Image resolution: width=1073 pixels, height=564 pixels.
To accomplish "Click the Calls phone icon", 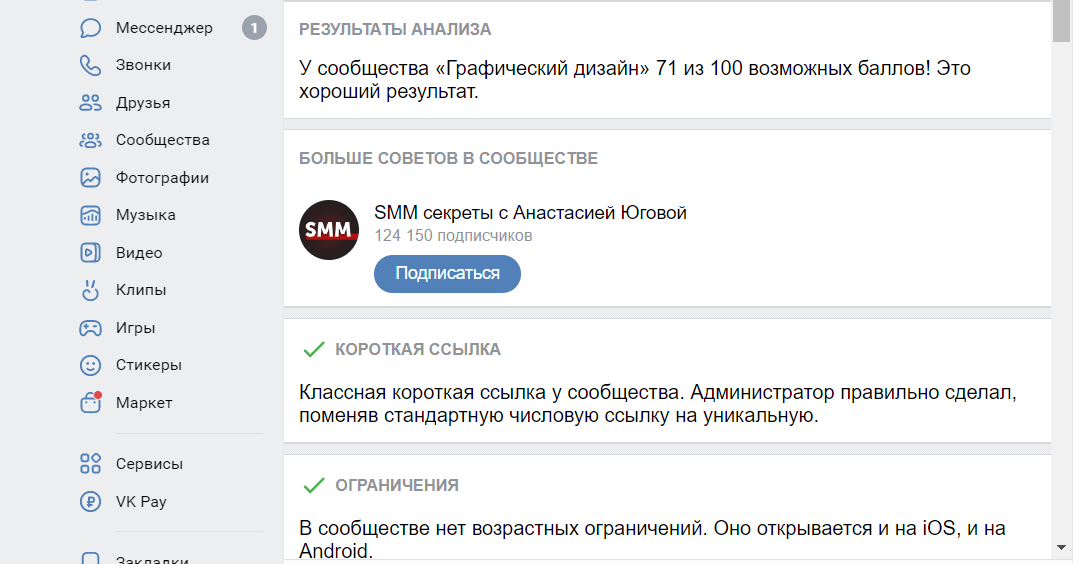I will coord(91,65).
